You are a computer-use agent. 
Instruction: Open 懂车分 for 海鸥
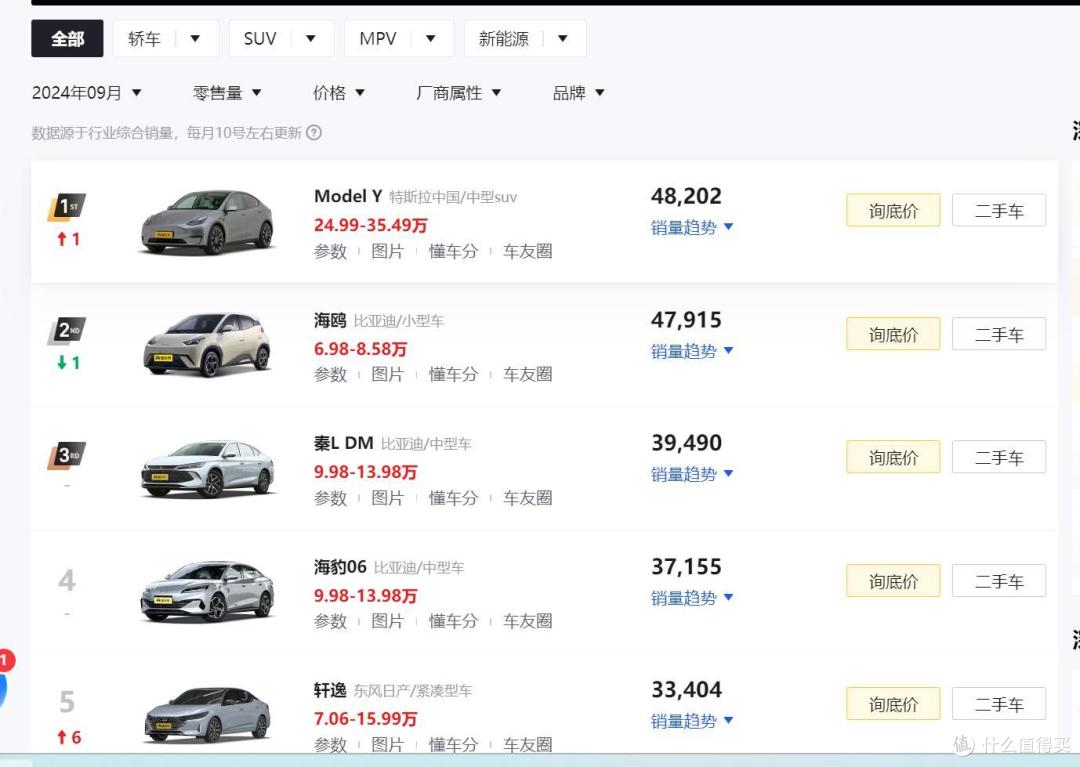(x=453, y=375)
